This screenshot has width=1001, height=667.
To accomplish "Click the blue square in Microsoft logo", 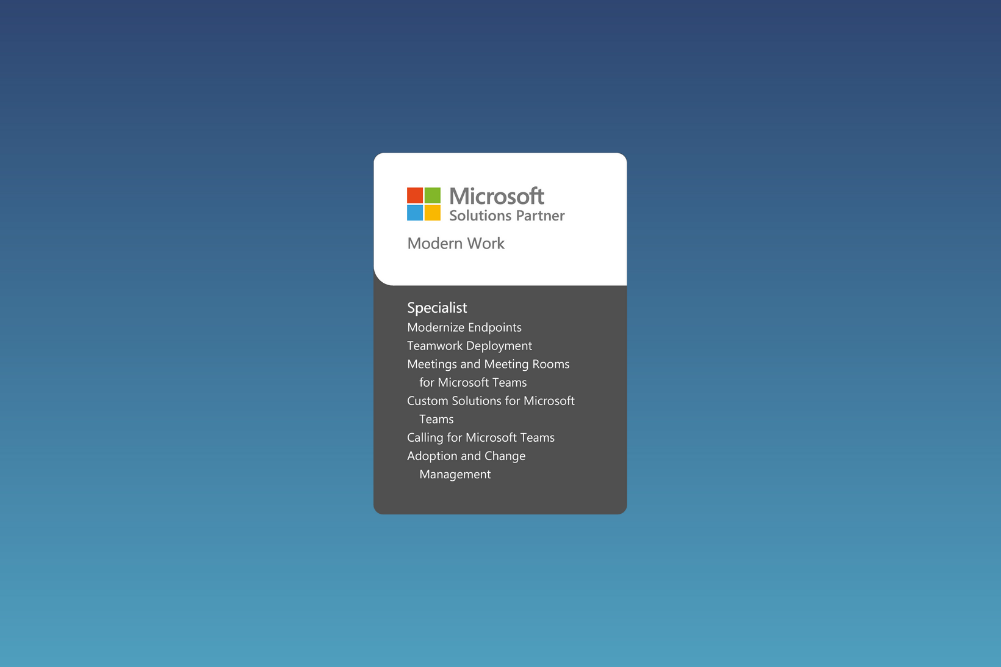I will click(x=415, y=213).
